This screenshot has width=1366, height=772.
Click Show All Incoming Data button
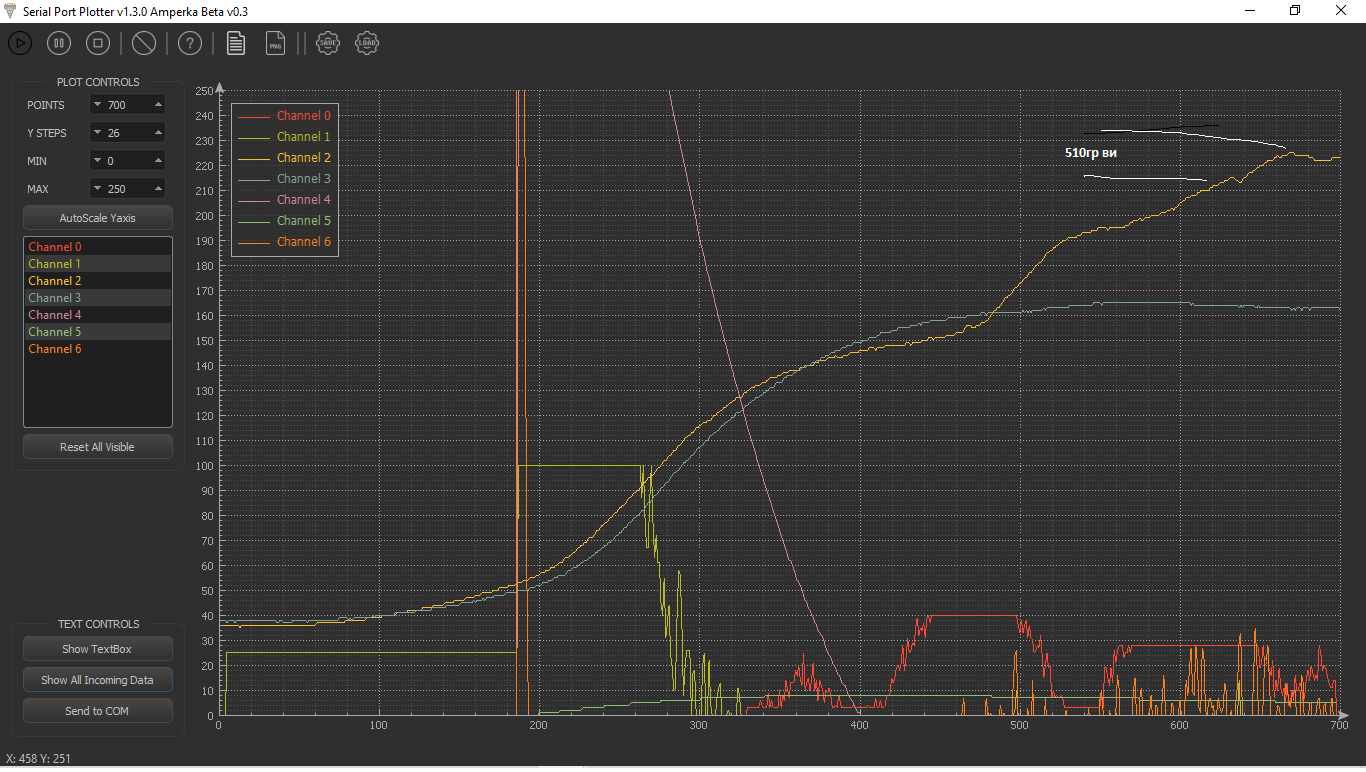pyautogui.click(x=98, y=680)
